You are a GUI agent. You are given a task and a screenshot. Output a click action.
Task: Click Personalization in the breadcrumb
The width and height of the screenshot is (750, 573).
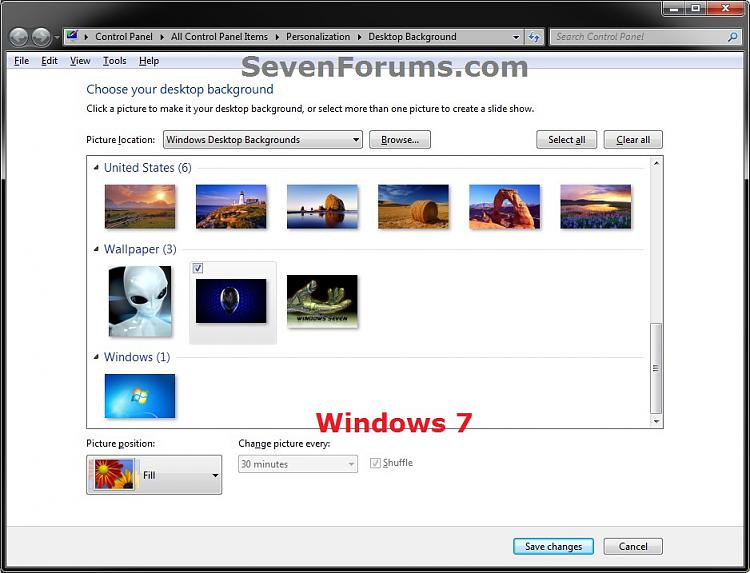tap(318, 37)
